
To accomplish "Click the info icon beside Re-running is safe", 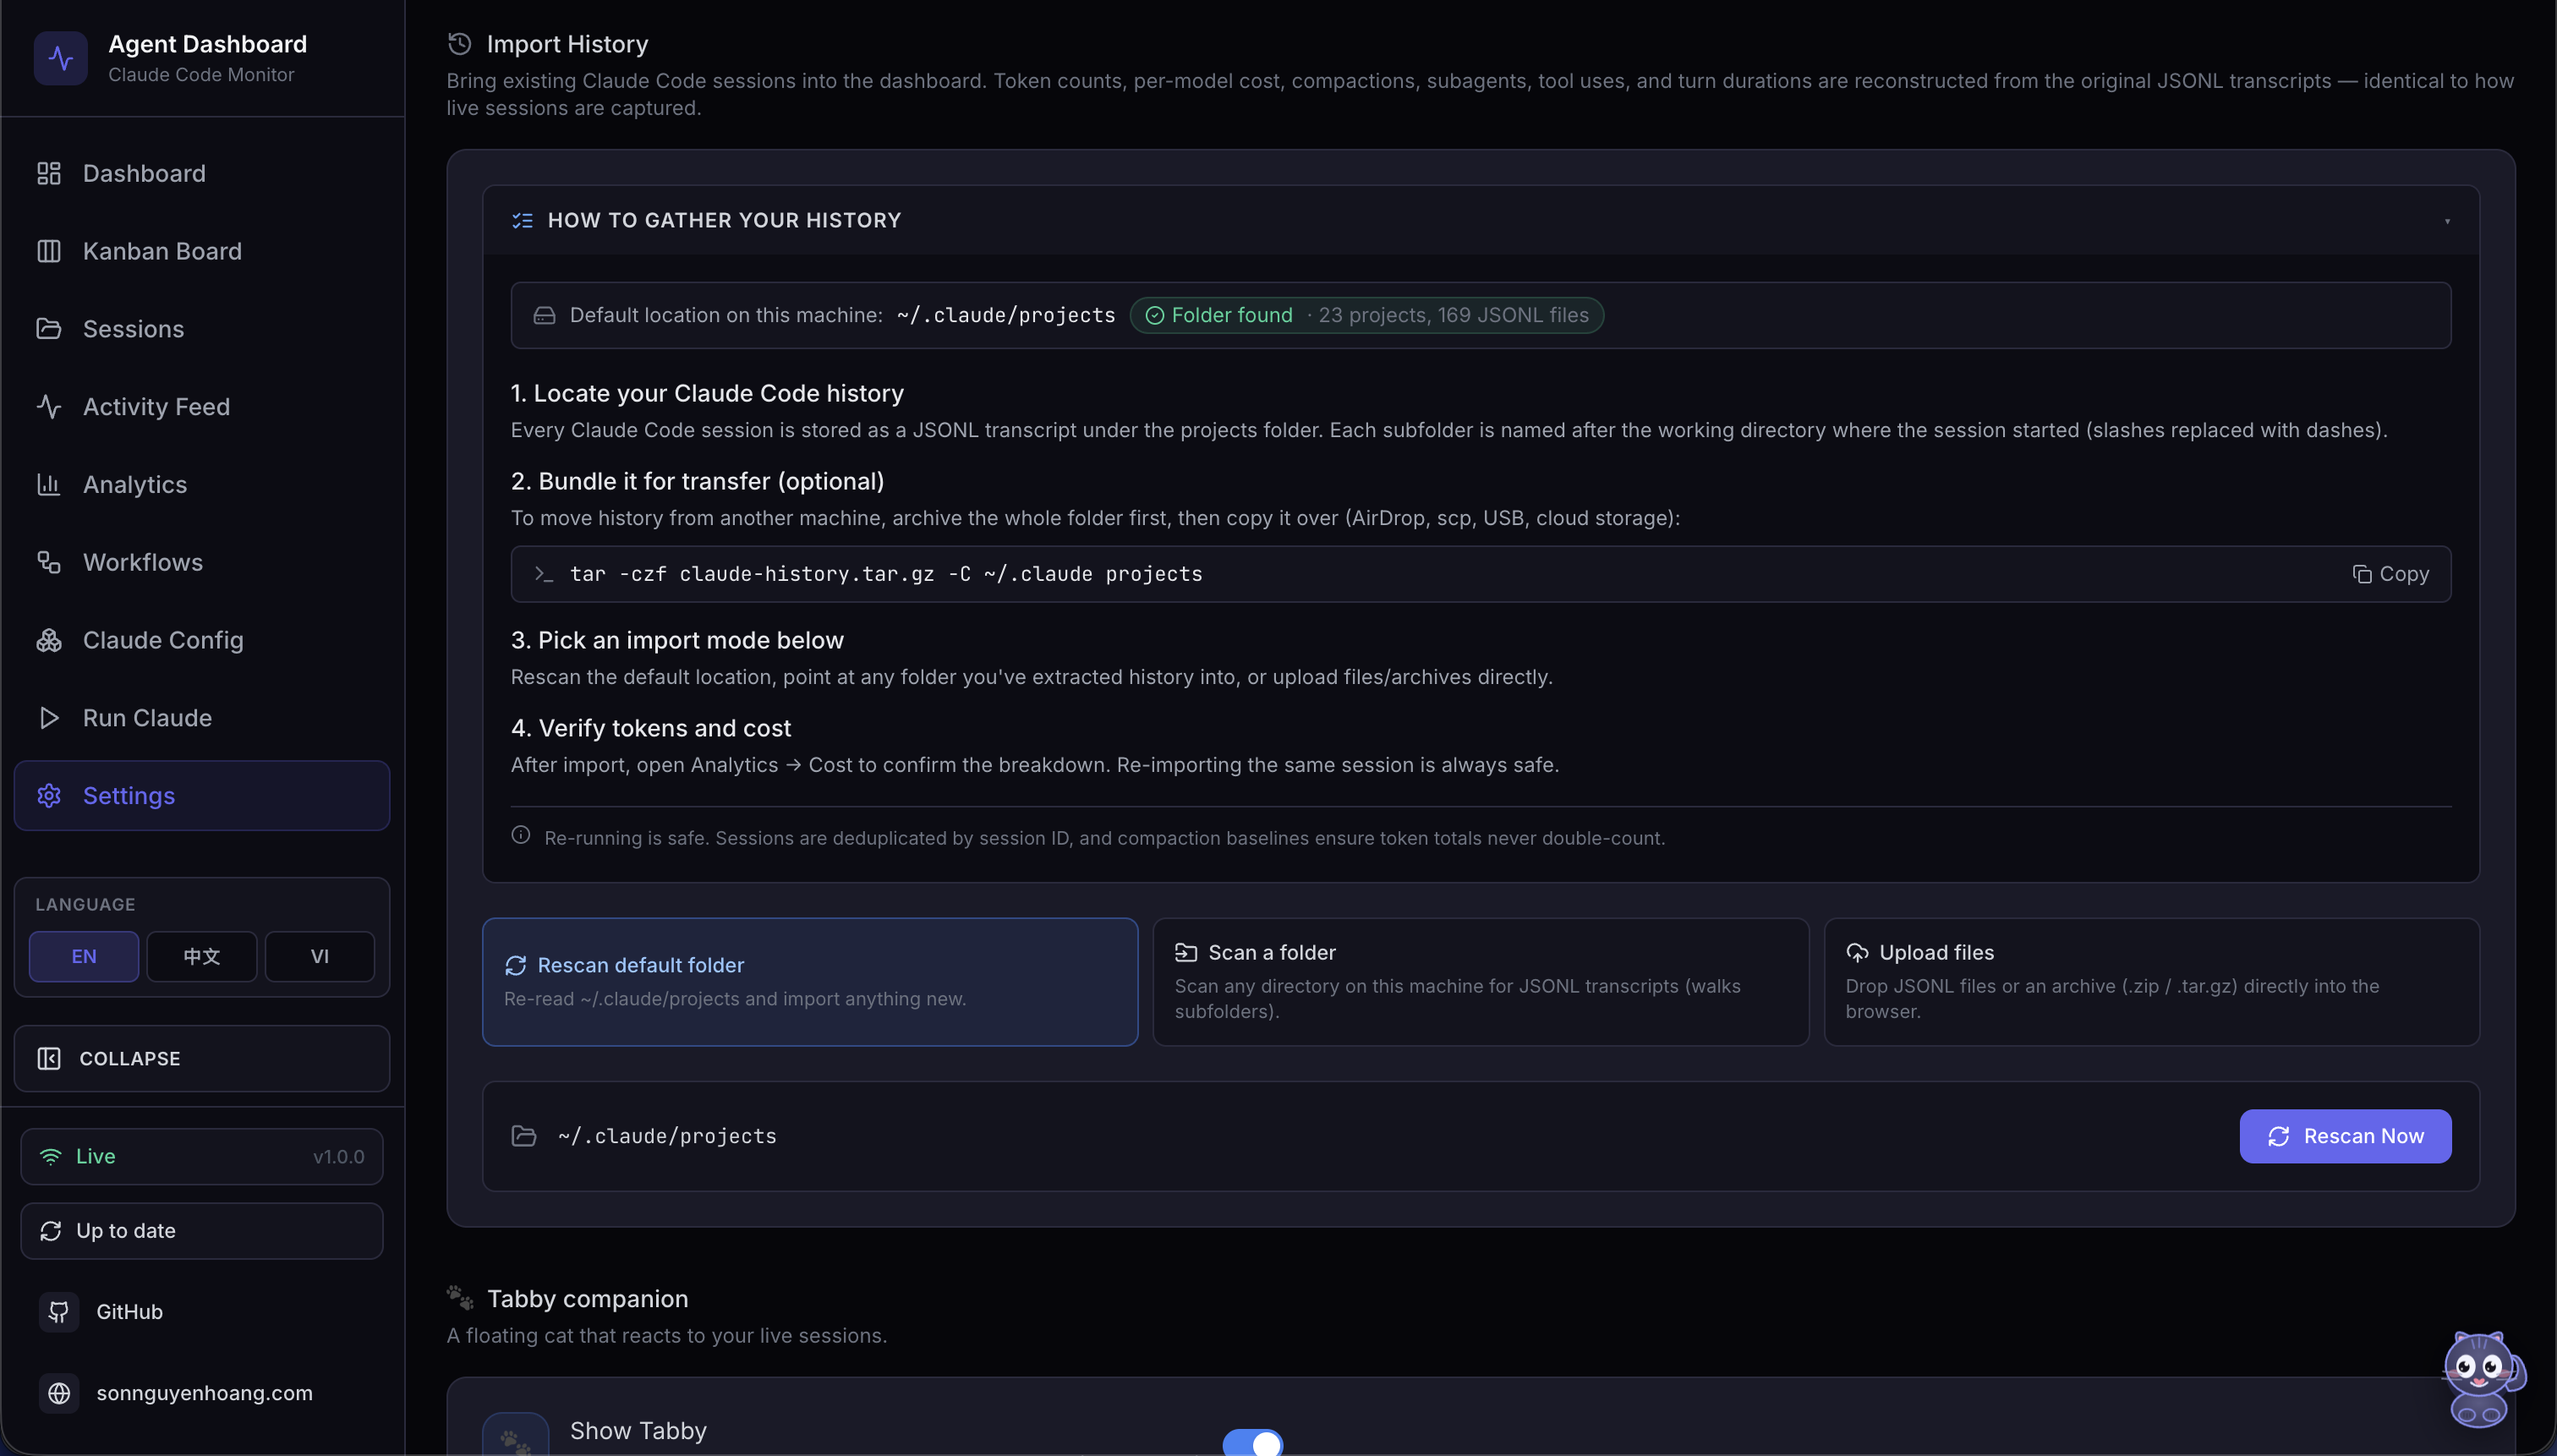I will [521, 835].
